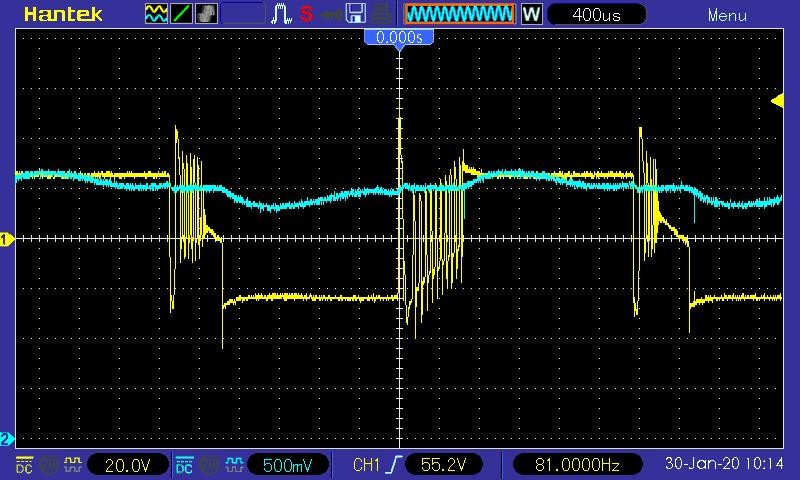Click the gray persistence display icon

tap(206, 14)
